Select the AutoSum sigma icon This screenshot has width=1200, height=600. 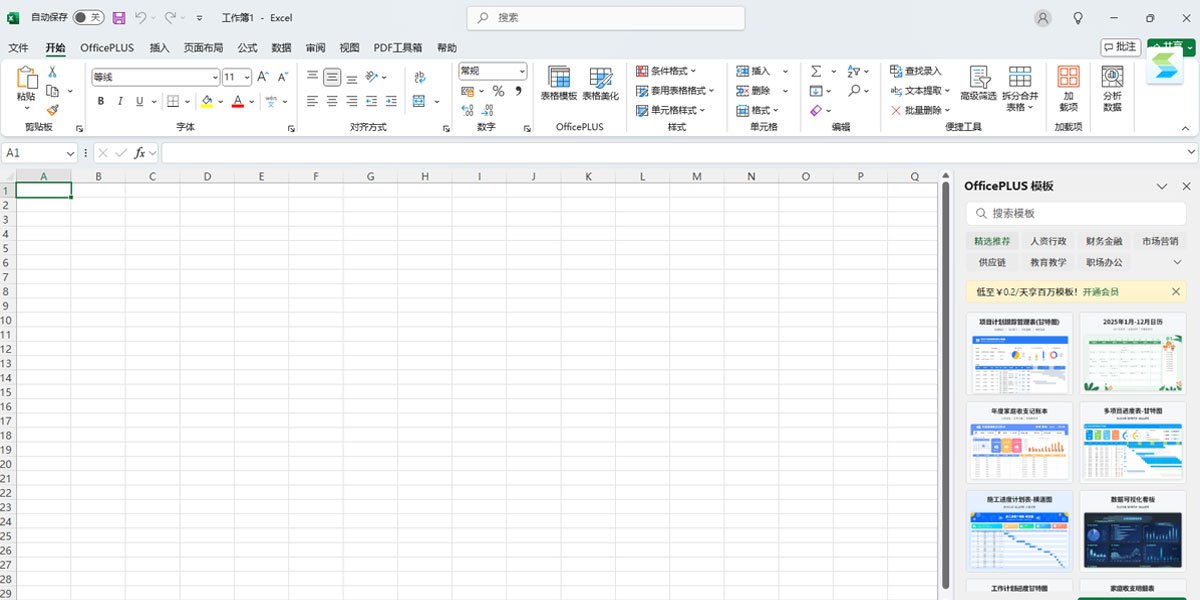pyautogui.click(x=817, y=71)
